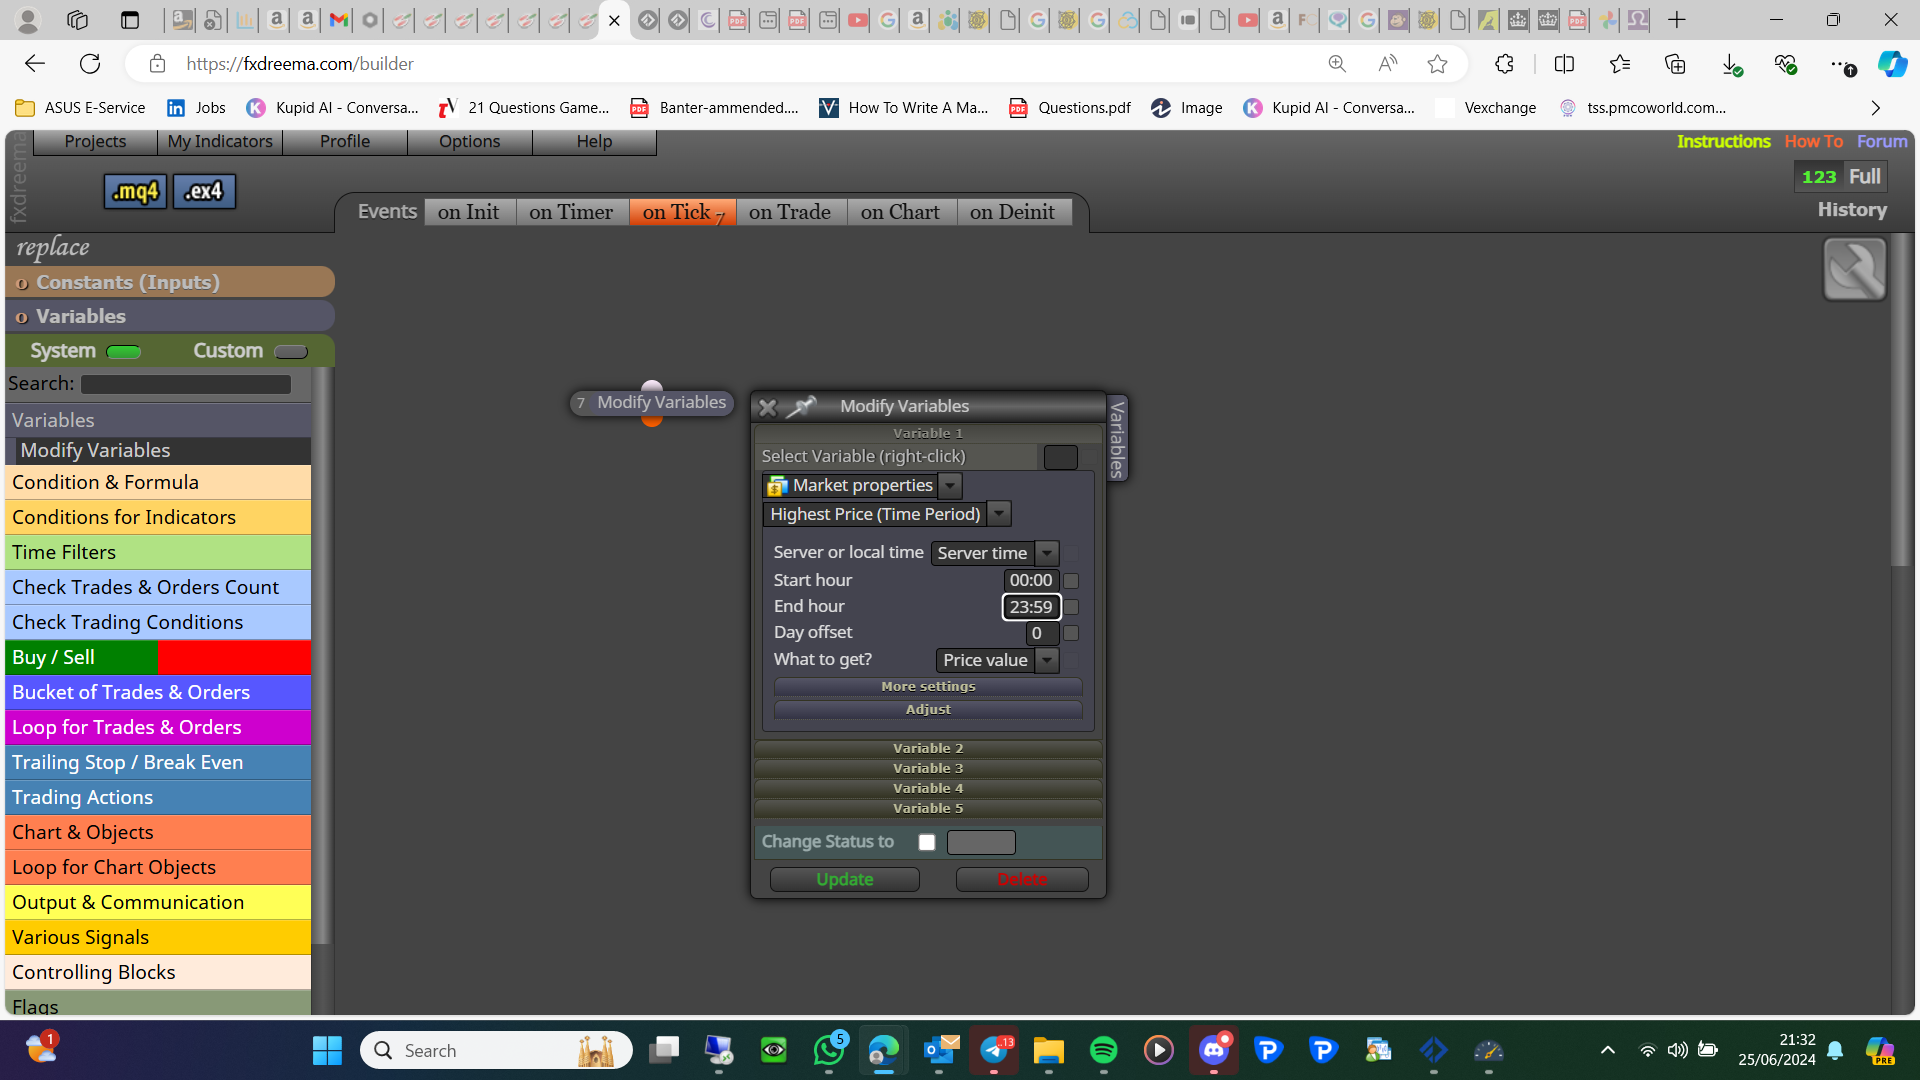Toggle the System variables switch

pyautogui.click(x=124, y=352)
